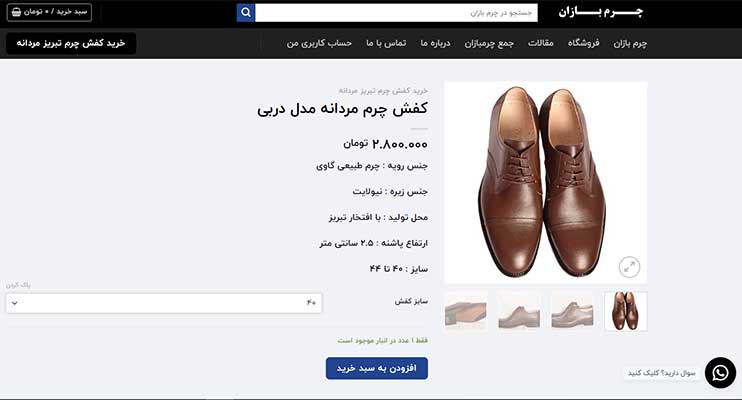This screenshot has width=742, height=400.
Task: Open the درباره ما menu item
Action: coord(435,43)
